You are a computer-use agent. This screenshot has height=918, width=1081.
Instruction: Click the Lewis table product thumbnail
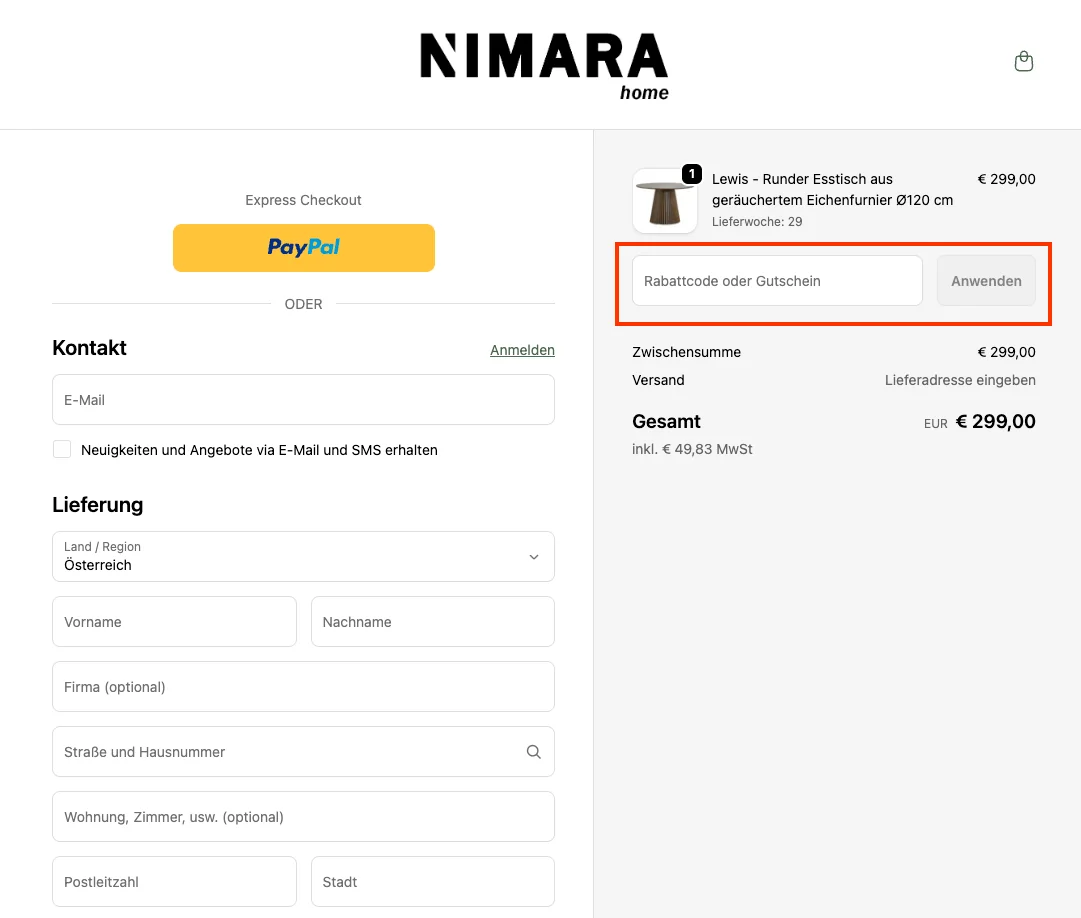(665, 201)
